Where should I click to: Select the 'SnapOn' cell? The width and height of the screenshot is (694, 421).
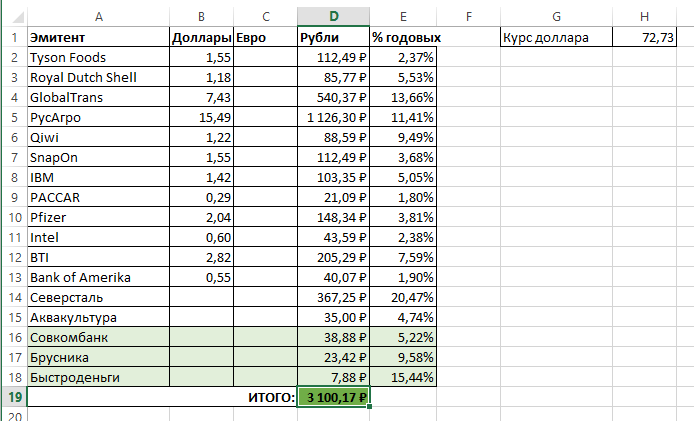click(98, 157)
